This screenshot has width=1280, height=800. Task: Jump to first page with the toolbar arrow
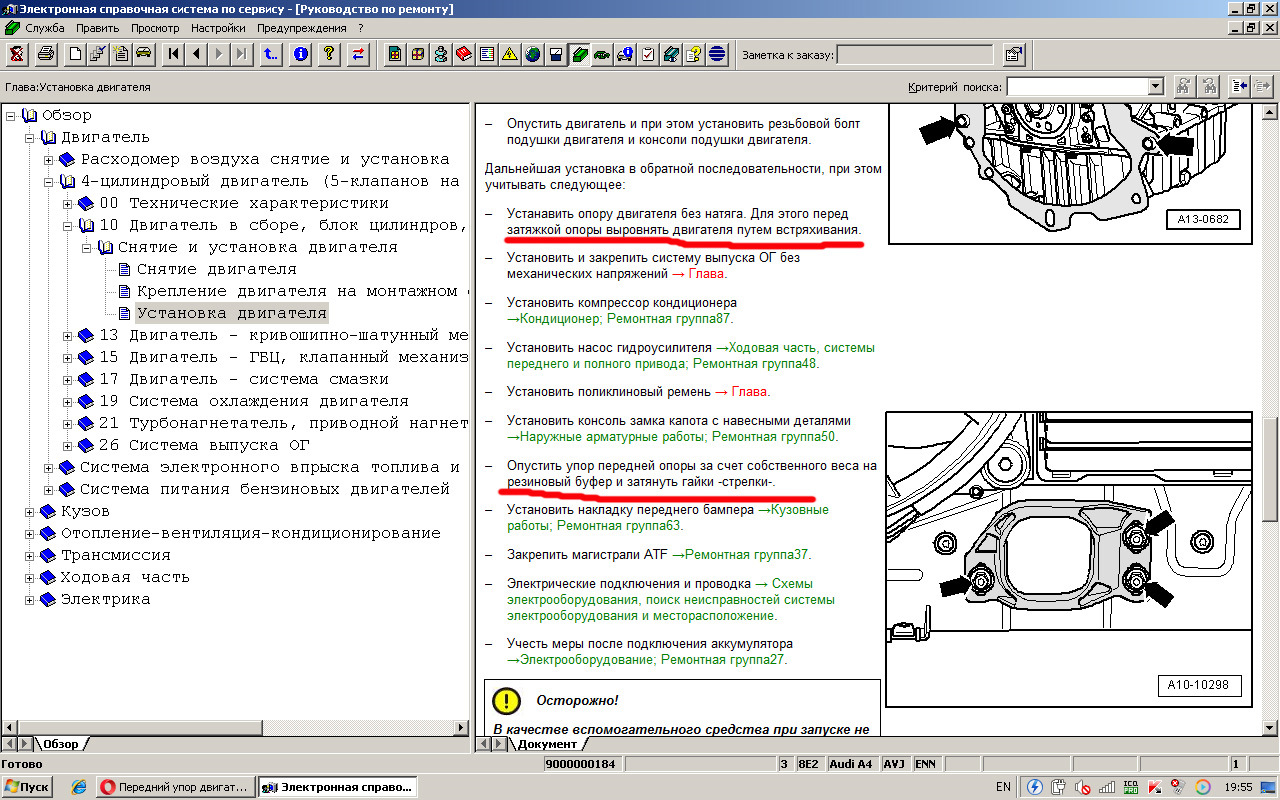174,54
